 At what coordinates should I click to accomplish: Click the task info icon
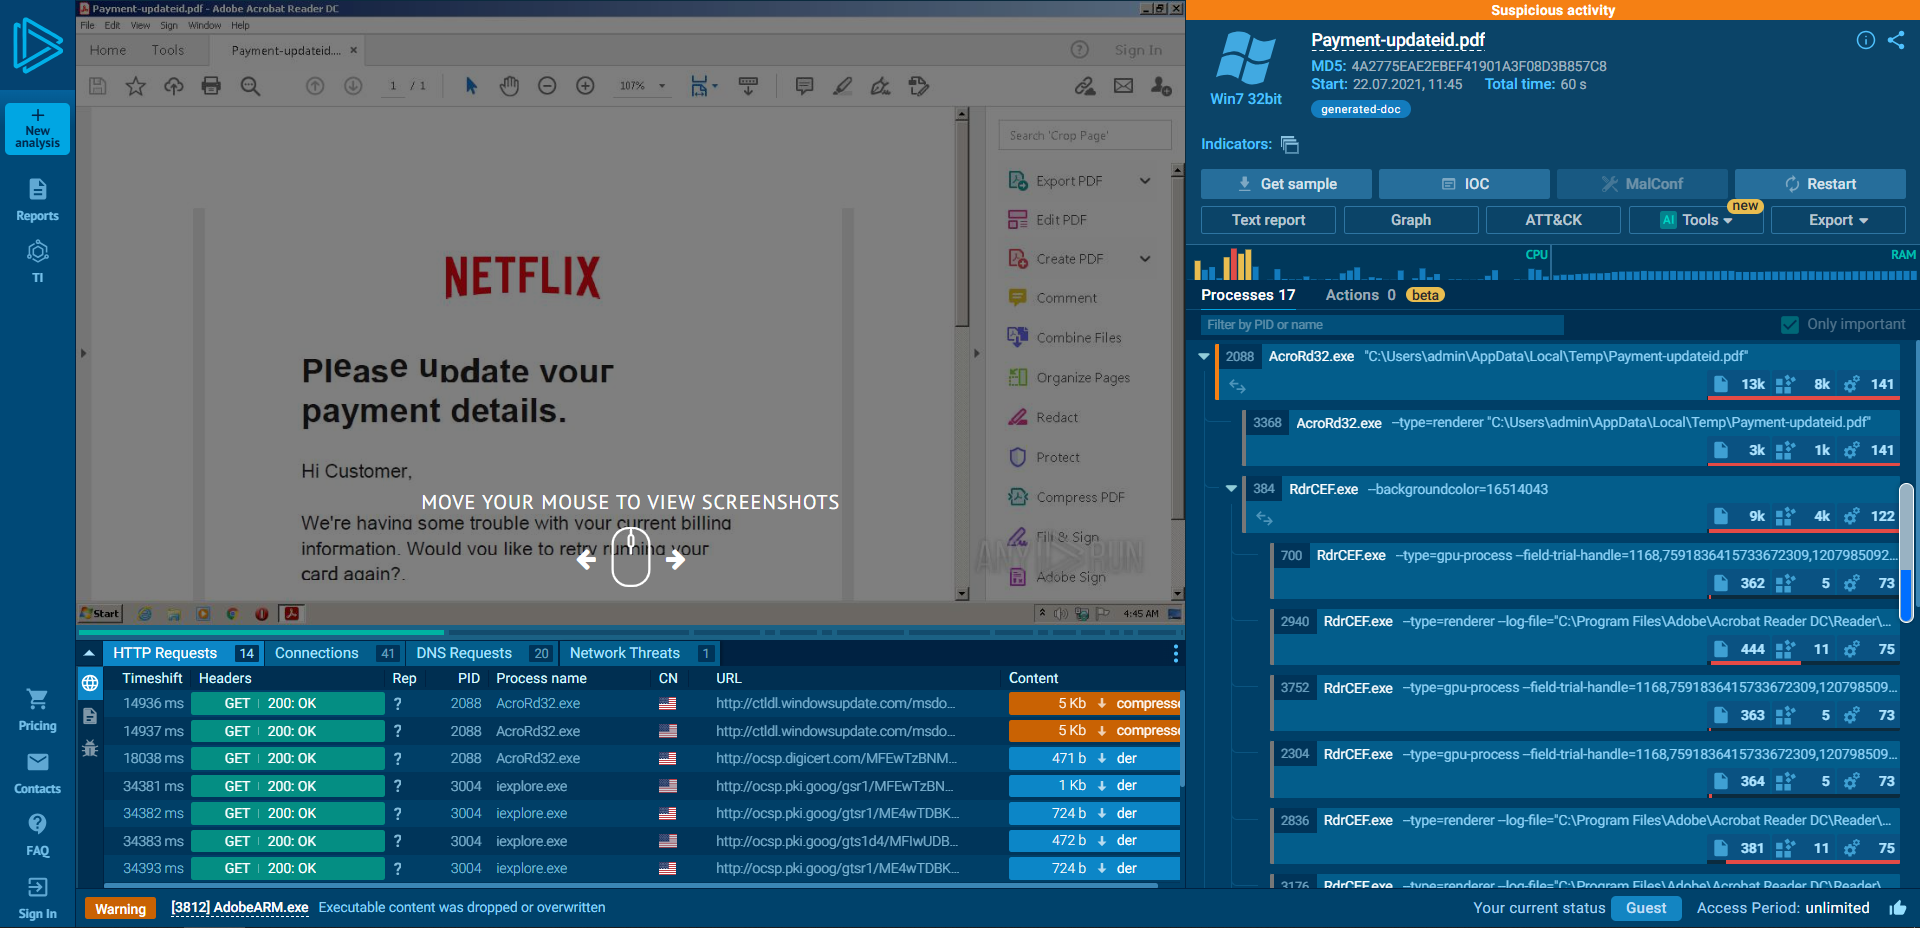(1866, 40)
